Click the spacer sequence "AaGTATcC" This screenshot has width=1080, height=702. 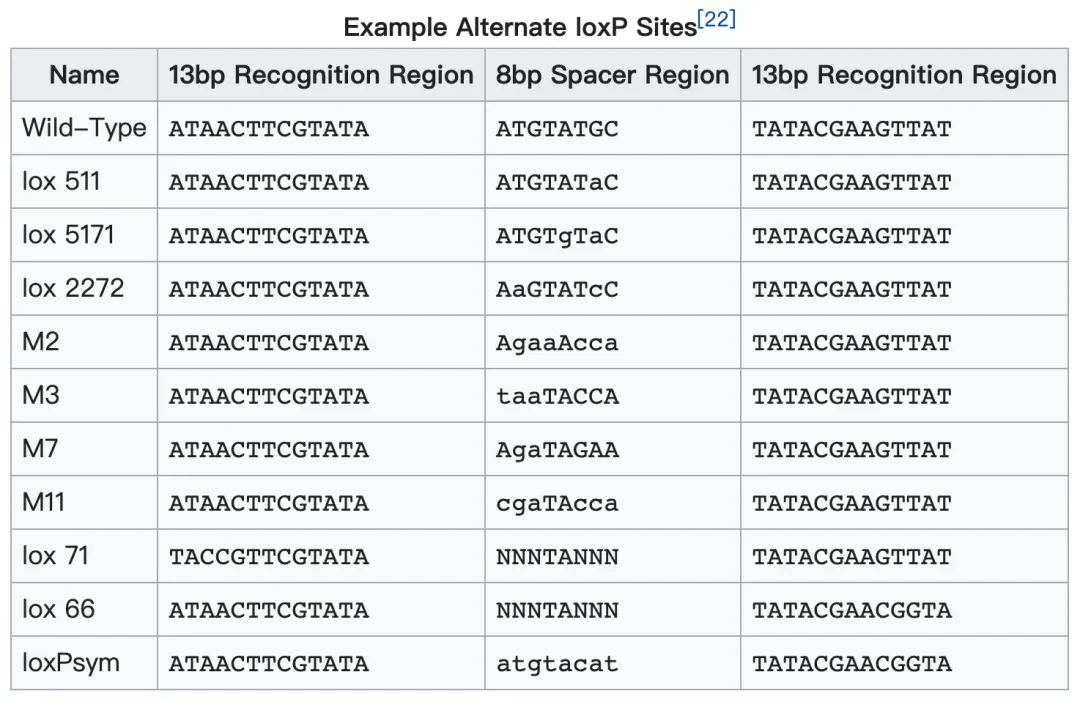click(x=557, y=290)
